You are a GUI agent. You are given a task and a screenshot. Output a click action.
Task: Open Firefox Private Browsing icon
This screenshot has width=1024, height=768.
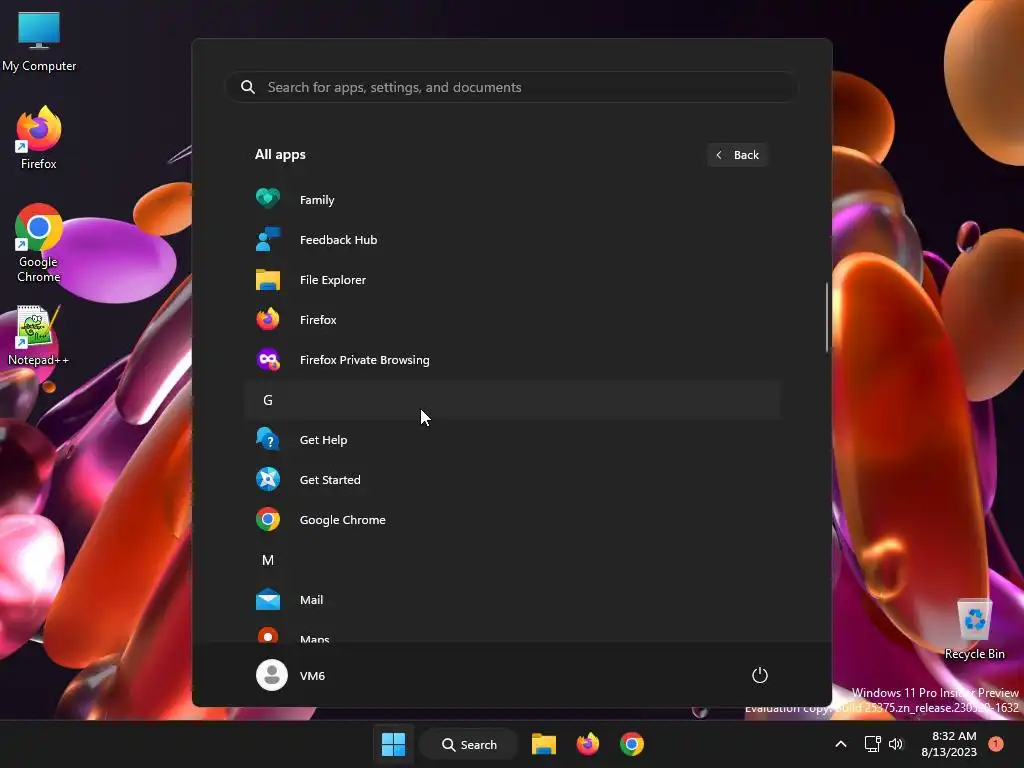pyautogui.click(x=268, y=360)
